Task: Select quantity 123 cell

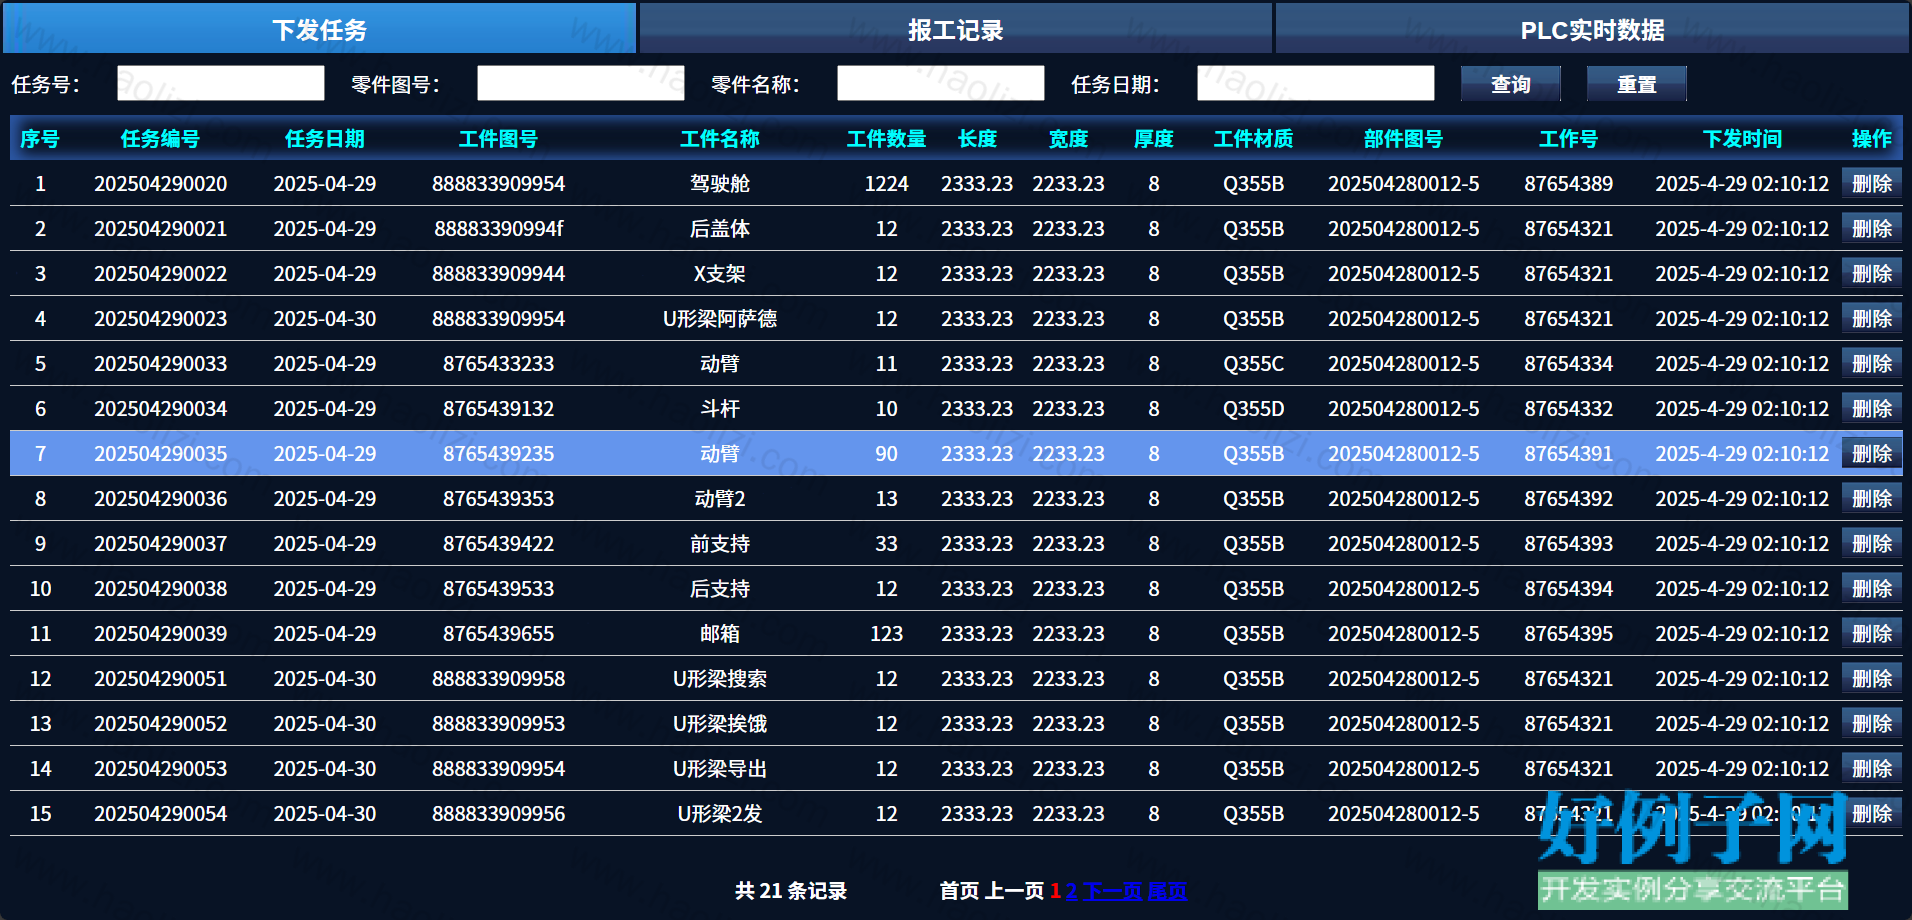Action: pos(886,633)
